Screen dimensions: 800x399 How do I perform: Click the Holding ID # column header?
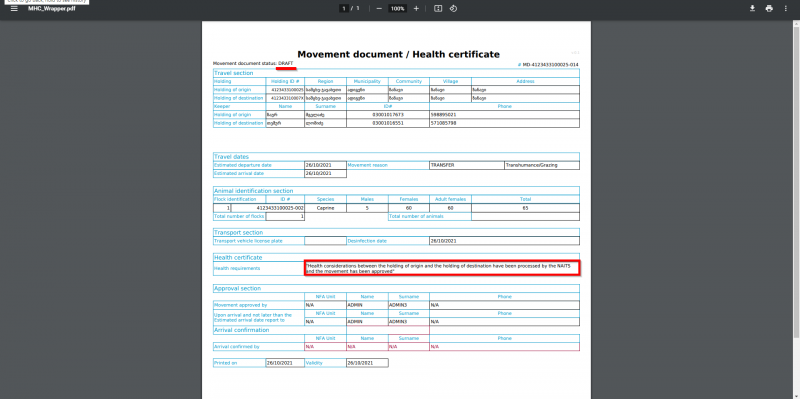pyautogui.click(x=285, y=81)
